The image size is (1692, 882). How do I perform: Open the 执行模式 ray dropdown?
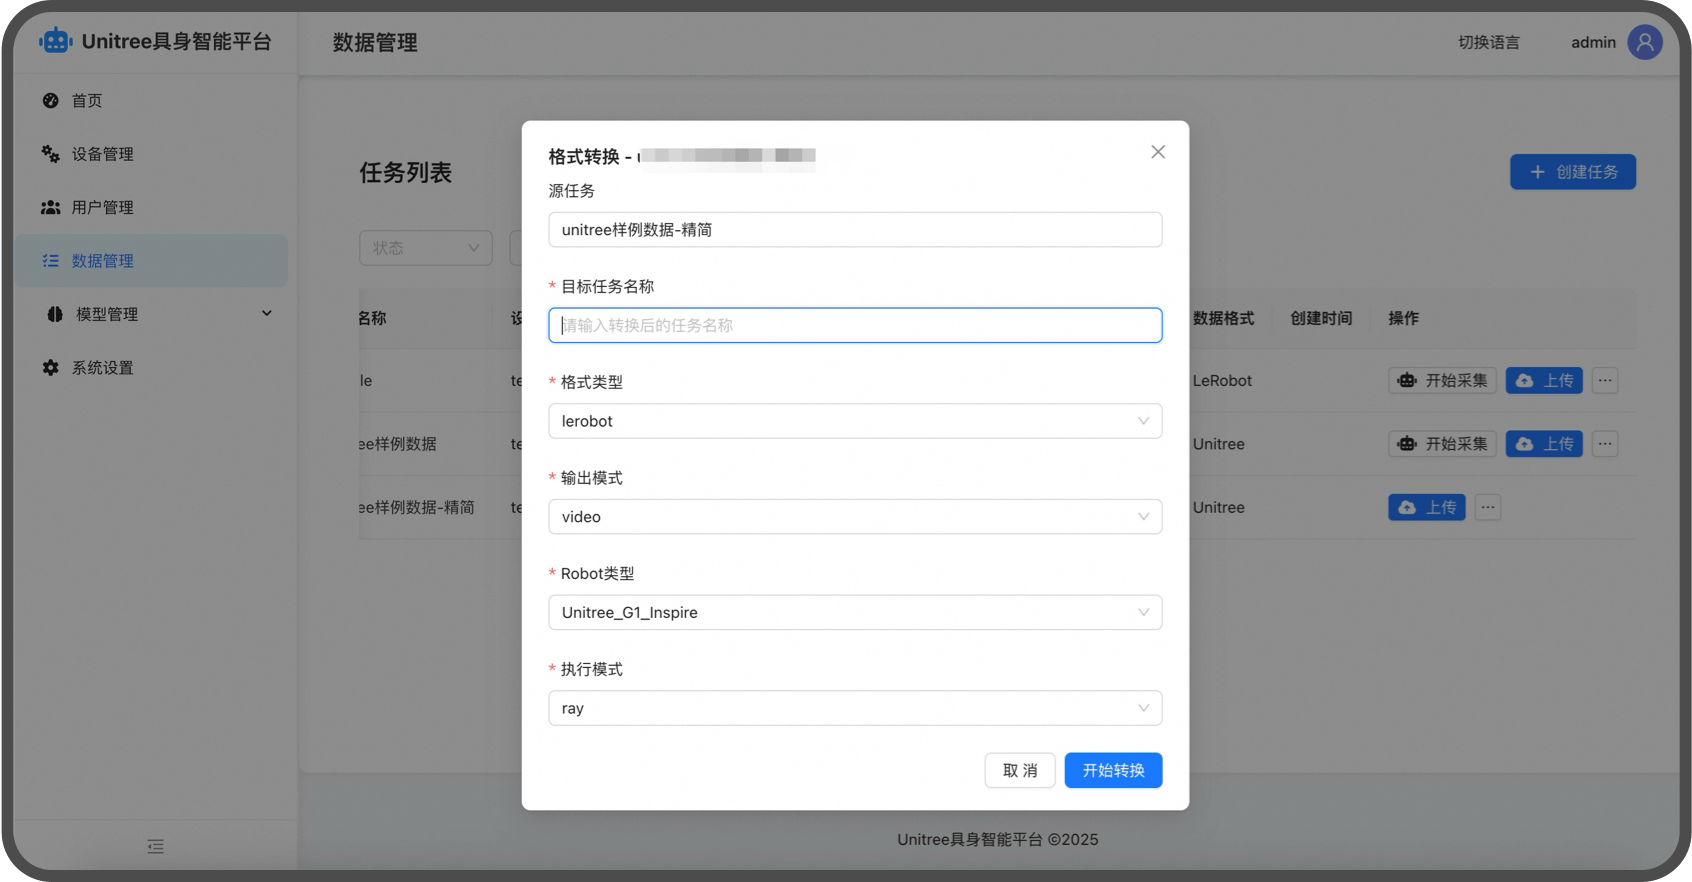pos(855,708)
